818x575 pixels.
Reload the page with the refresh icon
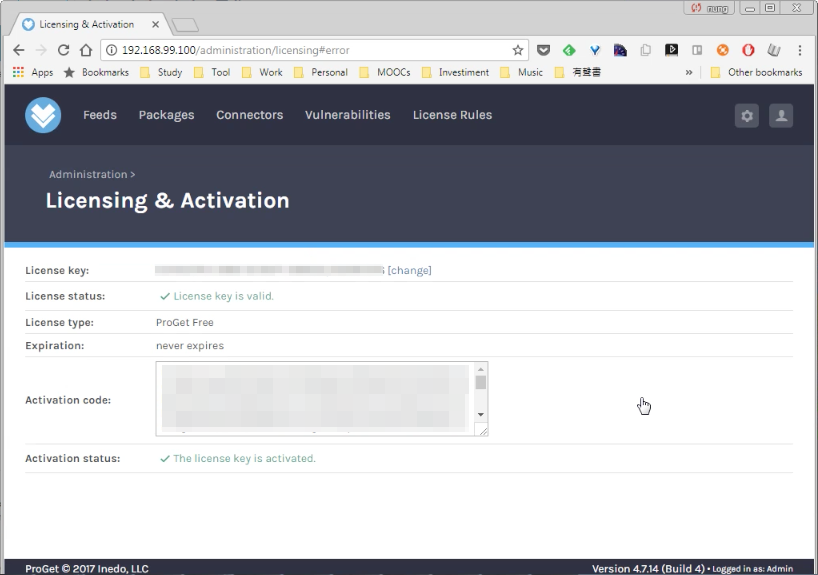(63, 50)
